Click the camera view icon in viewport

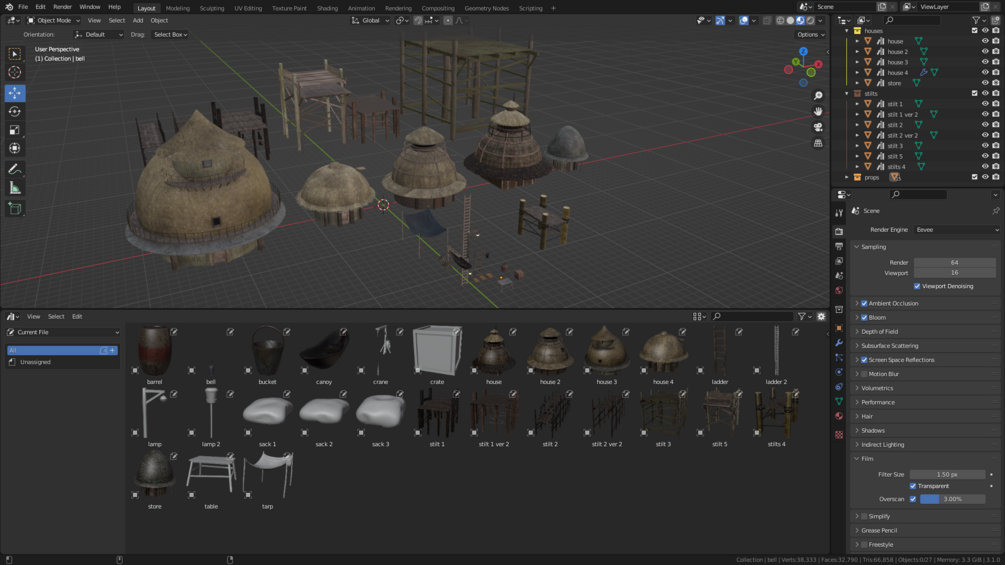tap(818, 127)
